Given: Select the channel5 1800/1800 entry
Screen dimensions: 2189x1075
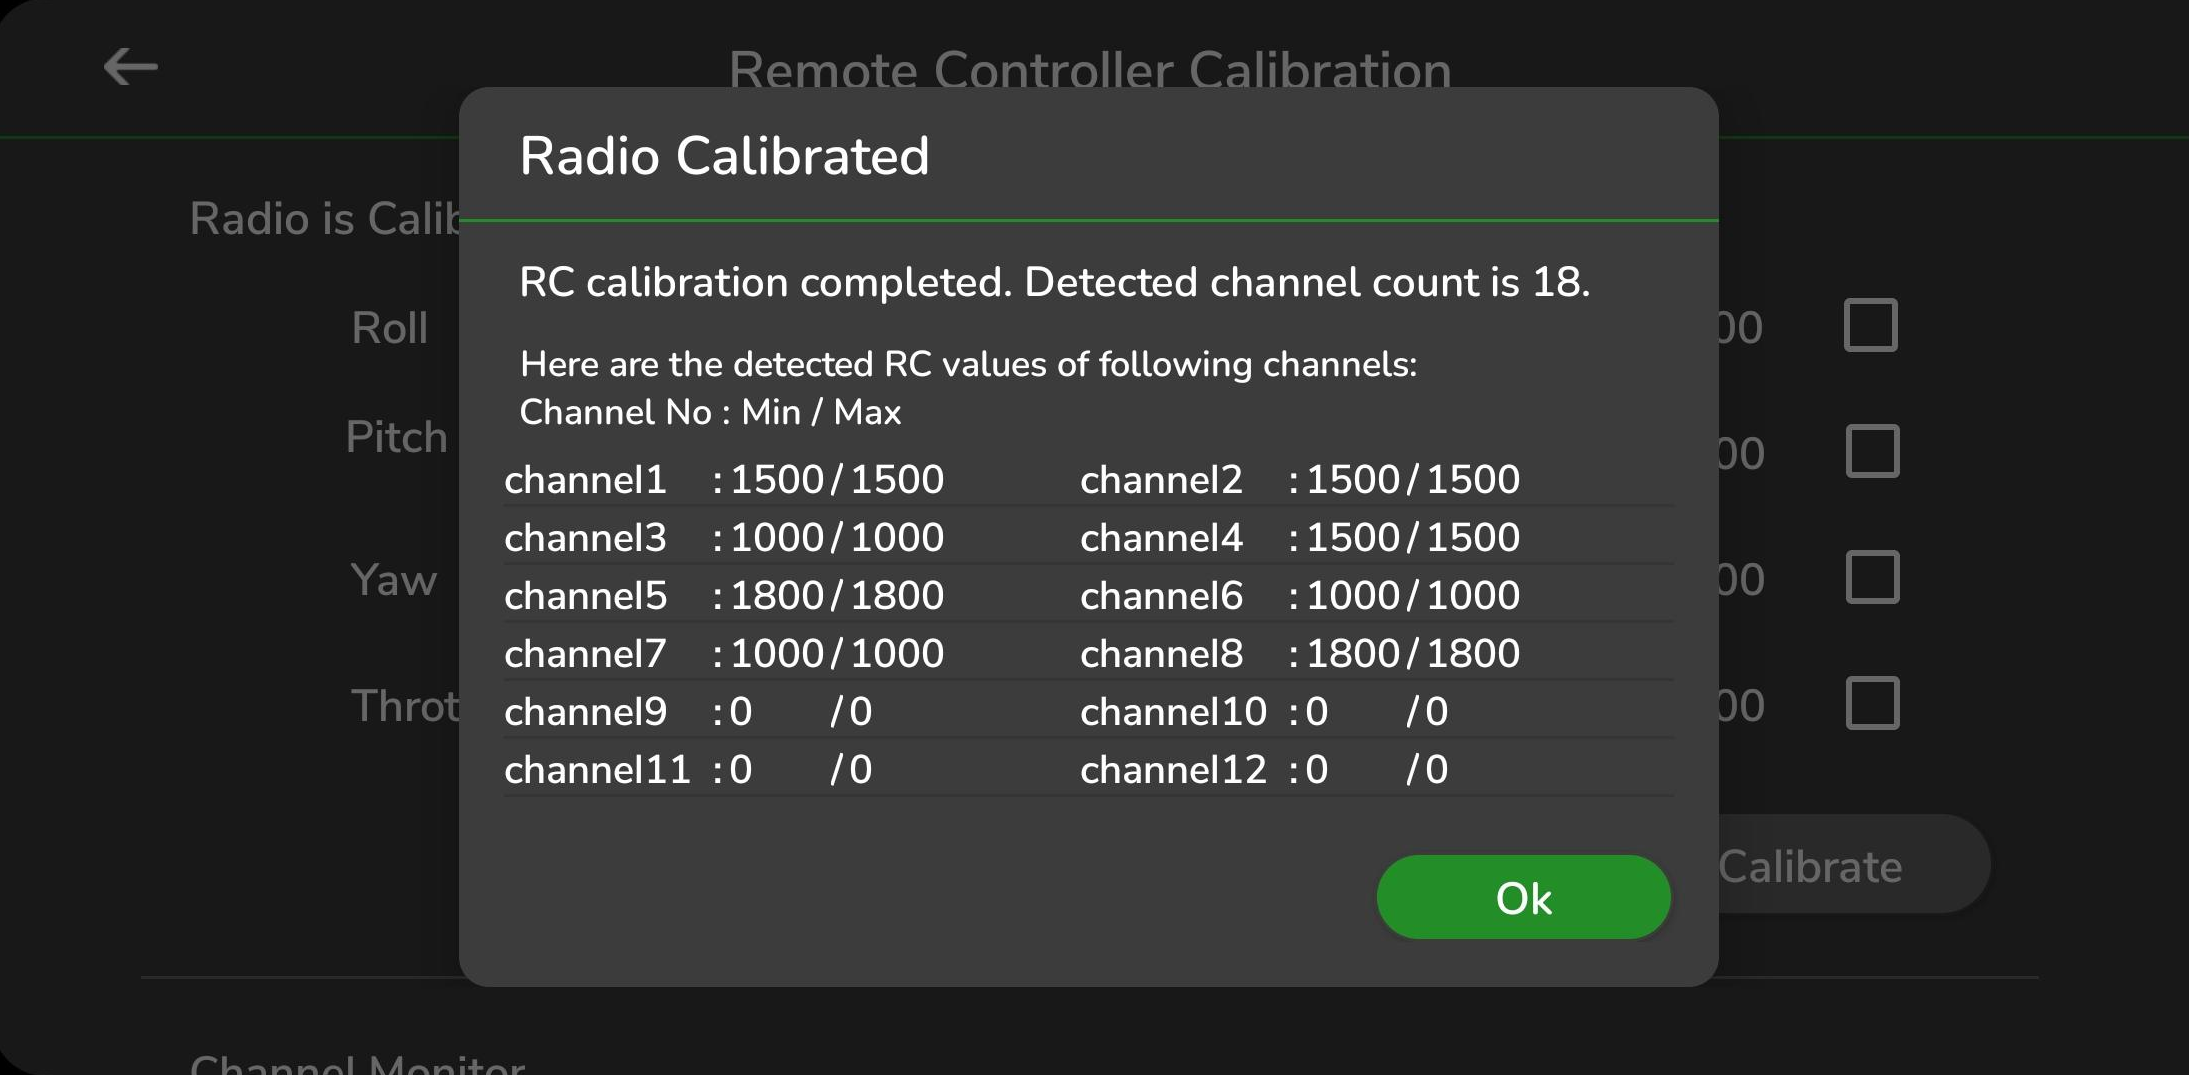Looking at the screenshot, I should click(x=724, y=596).
